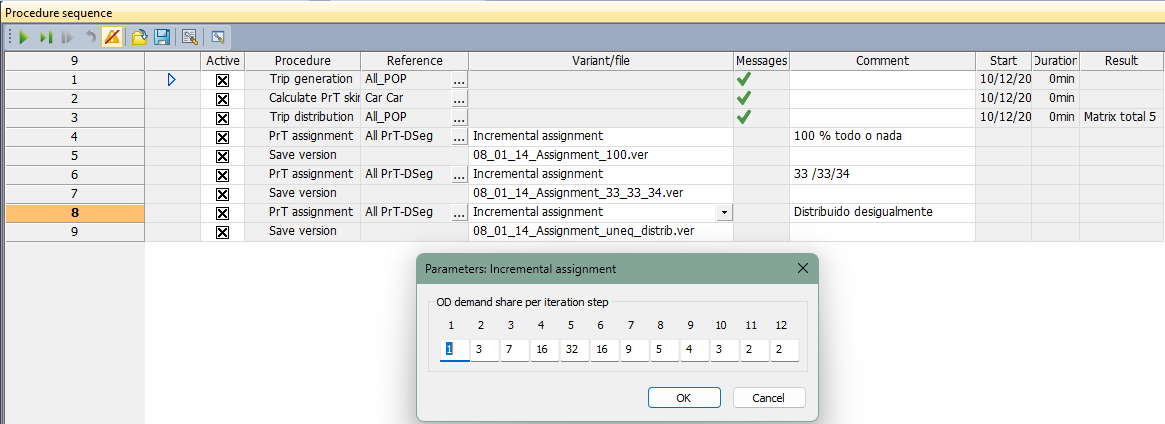Click the Procedure column header

tap(302, 61)
